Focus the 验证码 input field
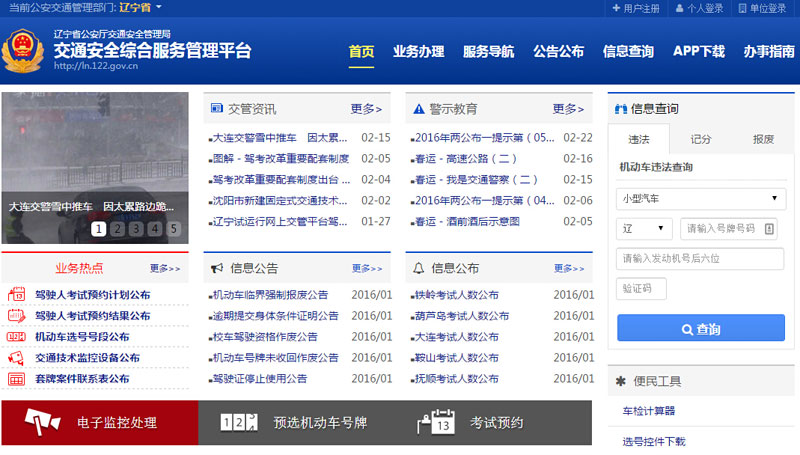The image size is (800, 455). pos(641,289)
